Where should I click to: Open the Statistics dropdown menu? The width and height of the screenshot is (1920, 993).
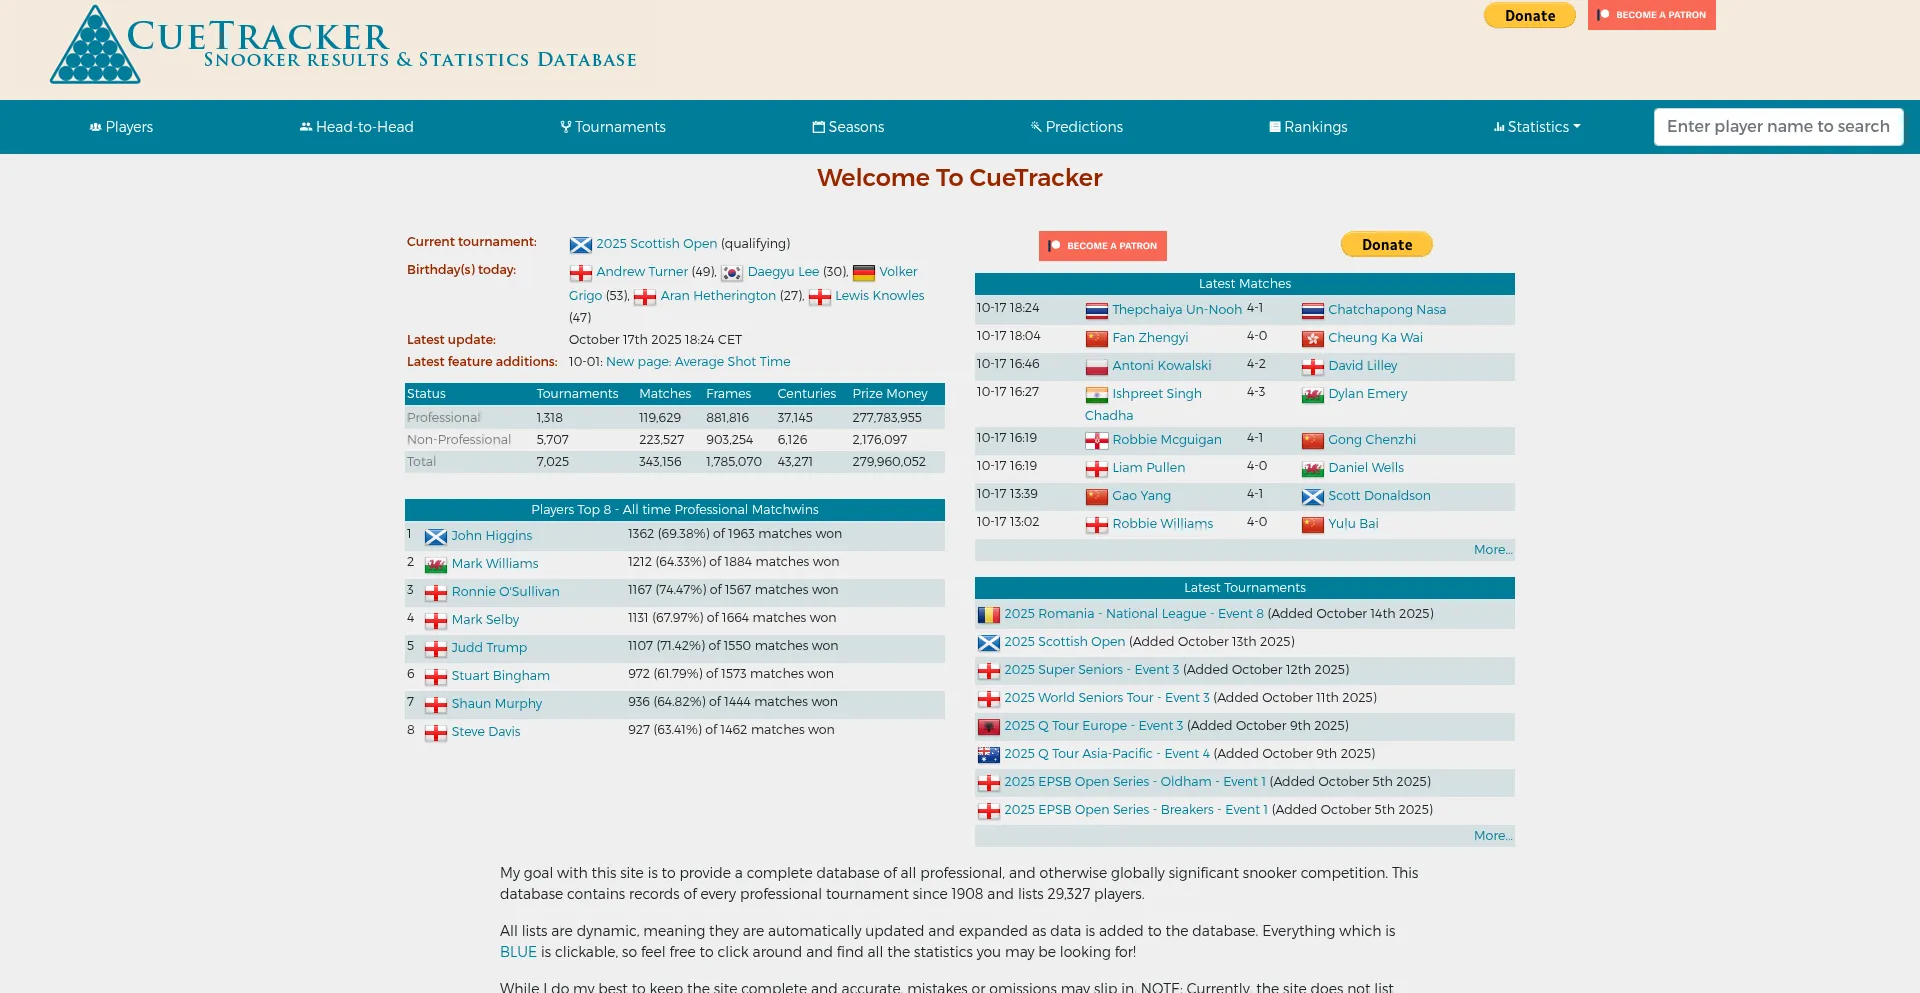tap(1537, 127)
